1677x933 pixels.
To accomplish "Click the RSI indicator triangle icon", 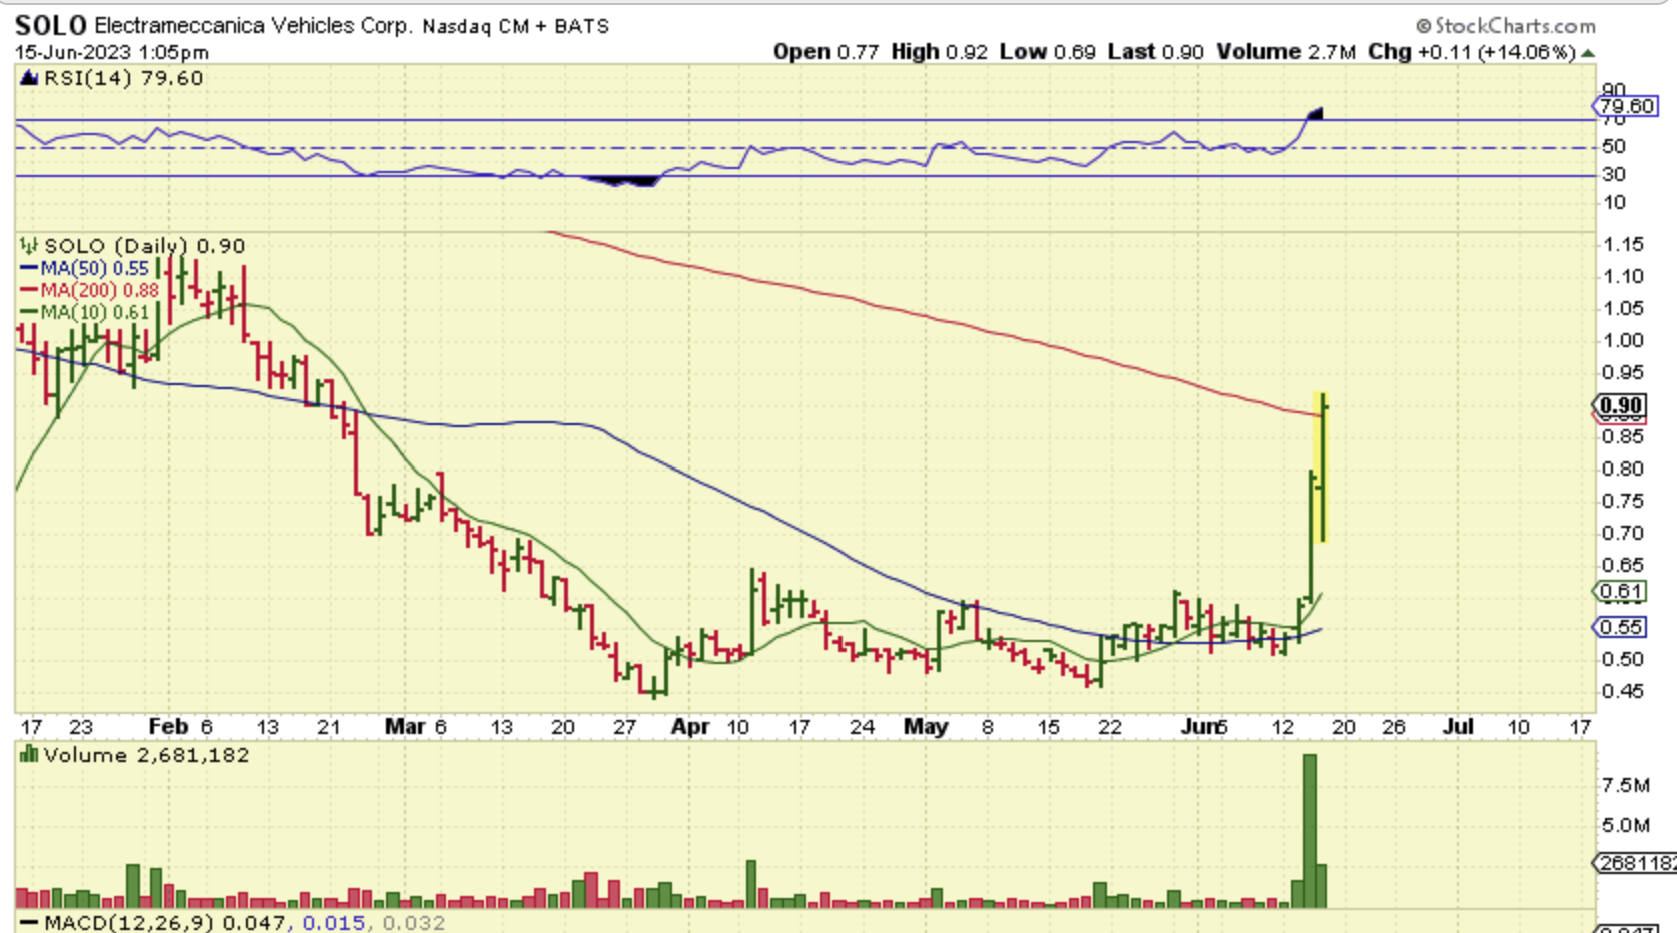I will 29,78.
